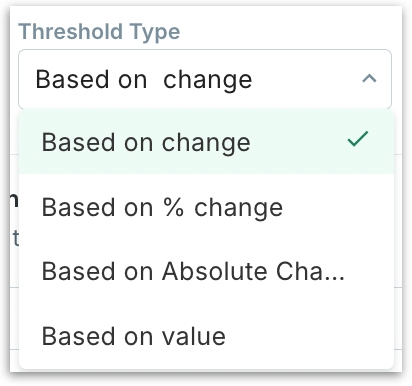
Task: Click the upward caret in Threshold Type box
Action: coord(369,79)
